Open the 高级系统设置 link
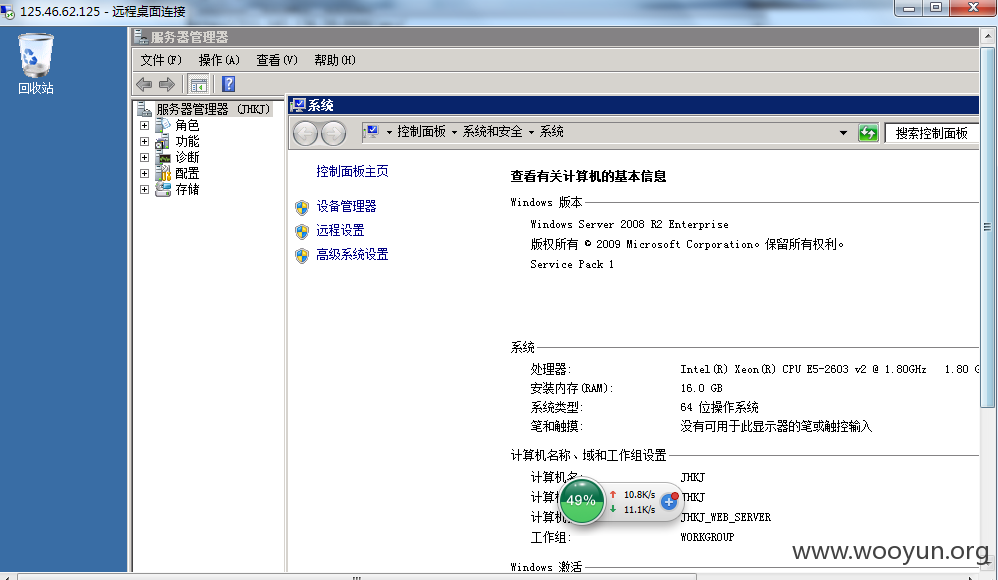The image size is (998, 580). (352, 255)
